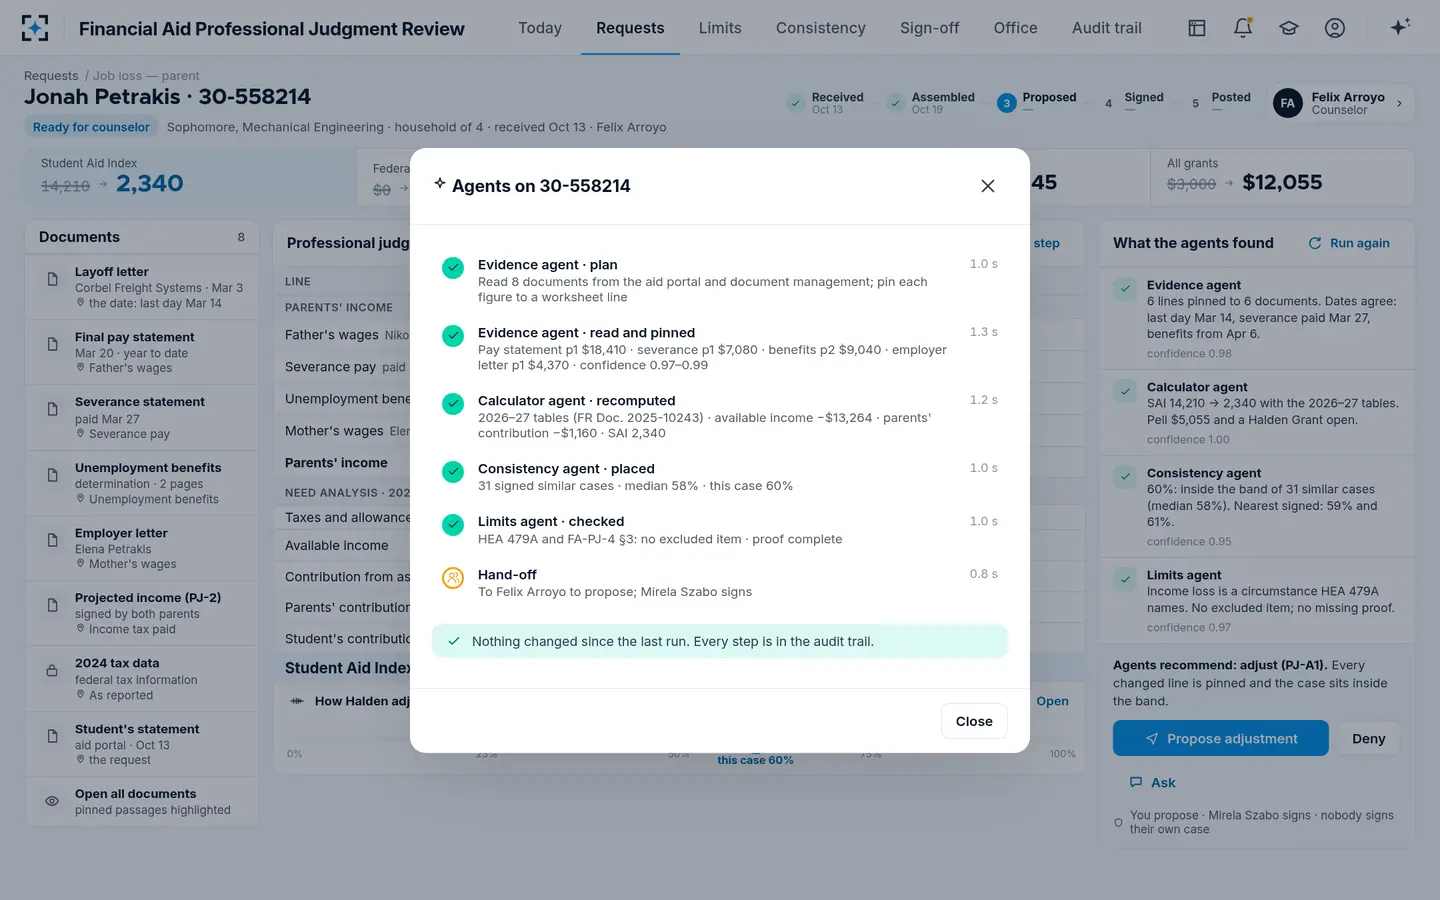Open the app logo in the header
Image resolution: width=1440 pixels, height=900 pixels.
[x=35, y=28]
